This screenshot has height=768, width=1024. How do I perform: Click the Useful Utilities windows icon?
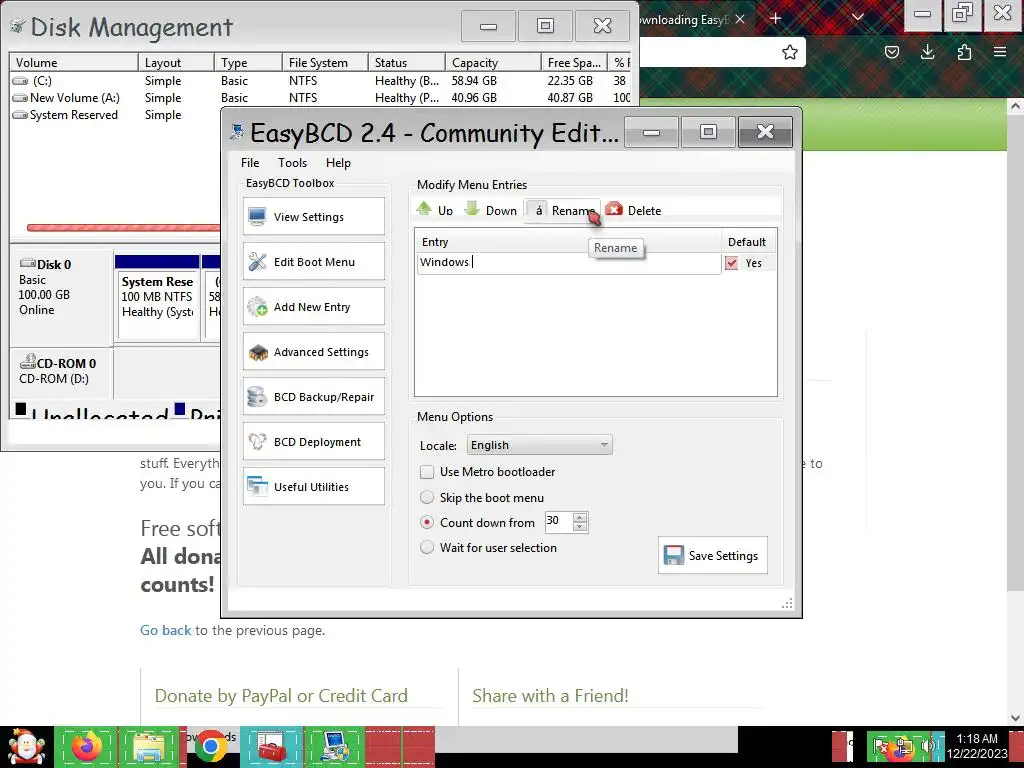[x=257, y=487]
